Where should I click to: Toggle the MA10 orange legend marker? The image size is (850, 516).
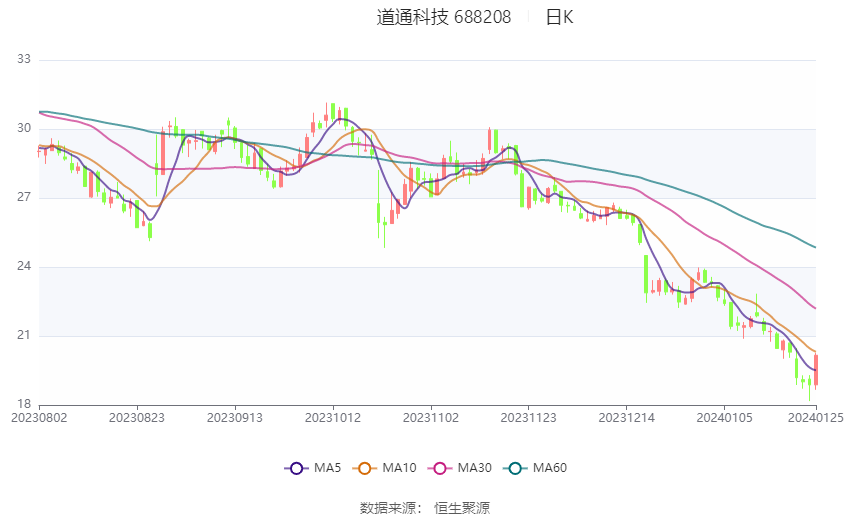(364, 468)
